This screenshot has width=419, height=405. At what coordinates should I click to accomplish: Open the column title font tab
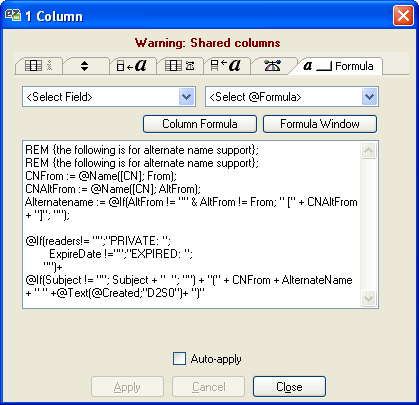226,66
